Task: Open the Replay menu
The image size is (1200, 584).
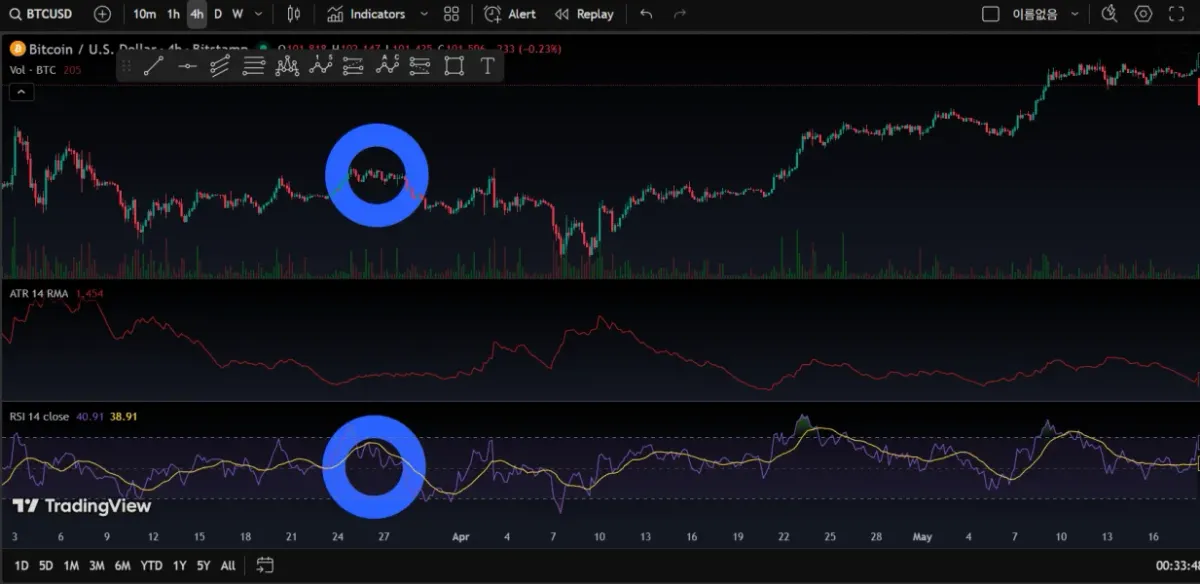Action: click(584, 14)
